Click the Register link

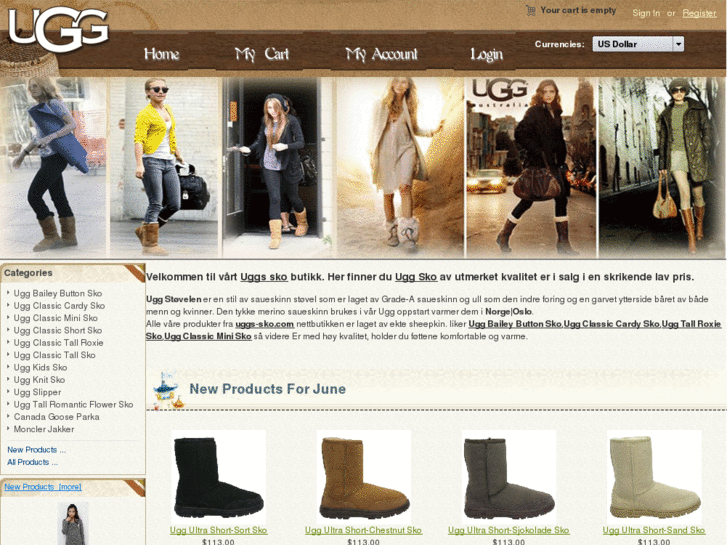coord(699,13)
